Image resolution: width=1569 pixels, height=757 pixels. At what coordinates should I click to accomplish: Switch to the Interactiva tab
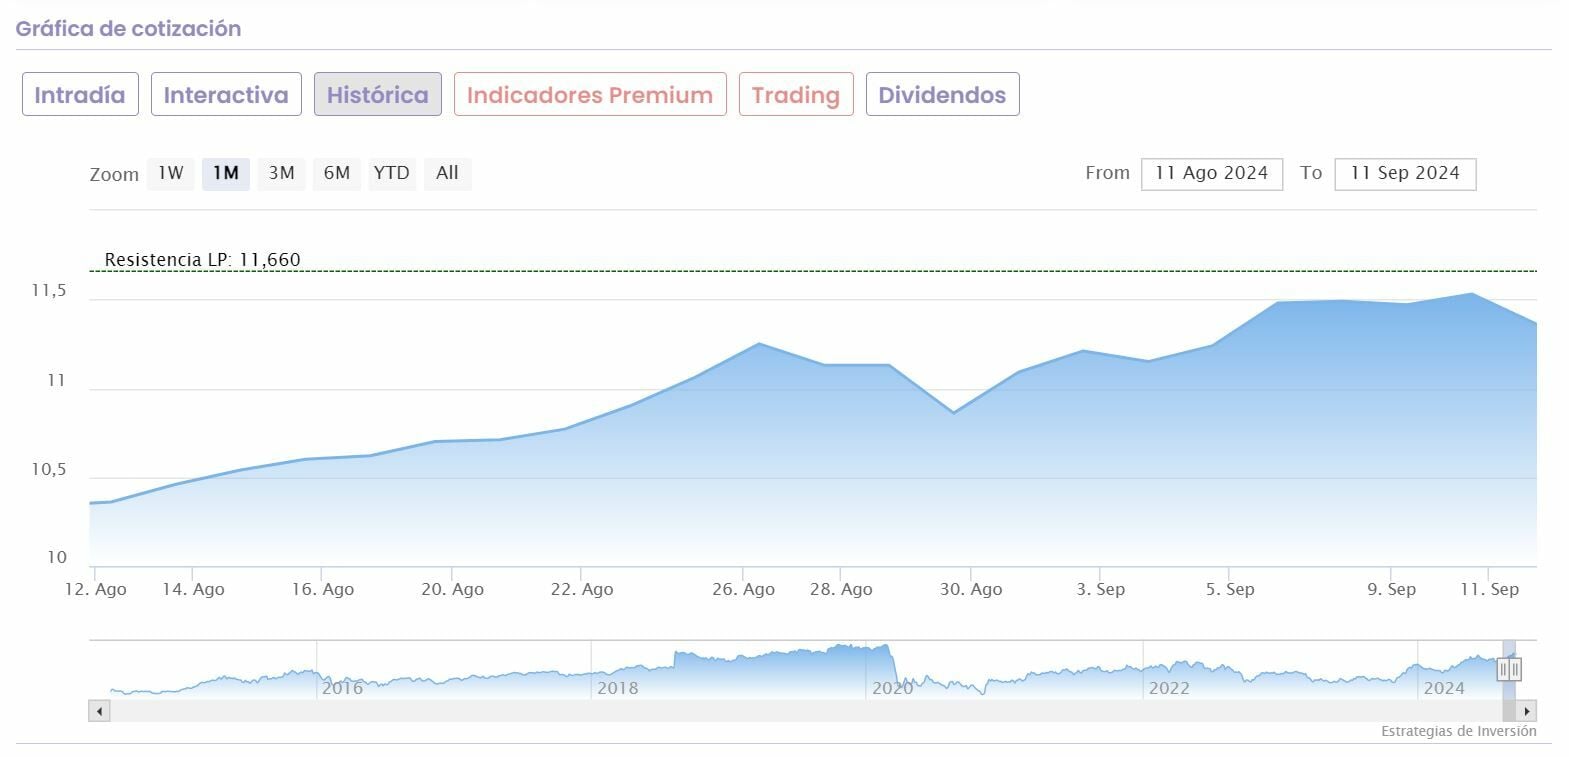226,95
